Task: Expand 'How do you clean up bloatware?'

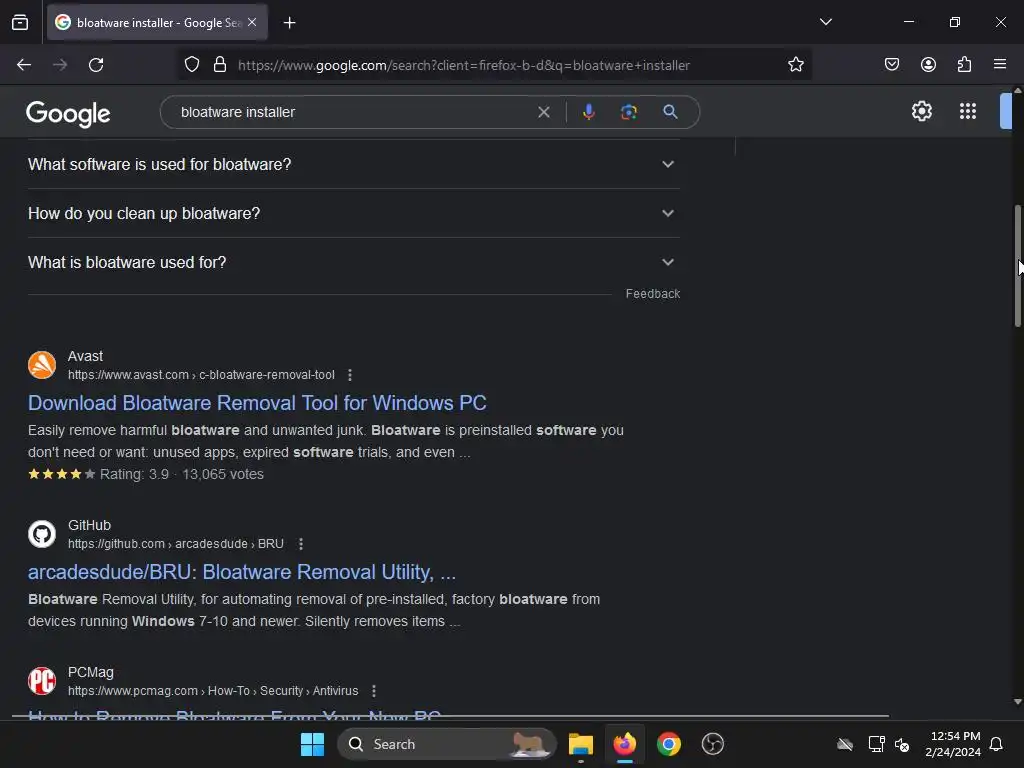Action: point(353,213)
